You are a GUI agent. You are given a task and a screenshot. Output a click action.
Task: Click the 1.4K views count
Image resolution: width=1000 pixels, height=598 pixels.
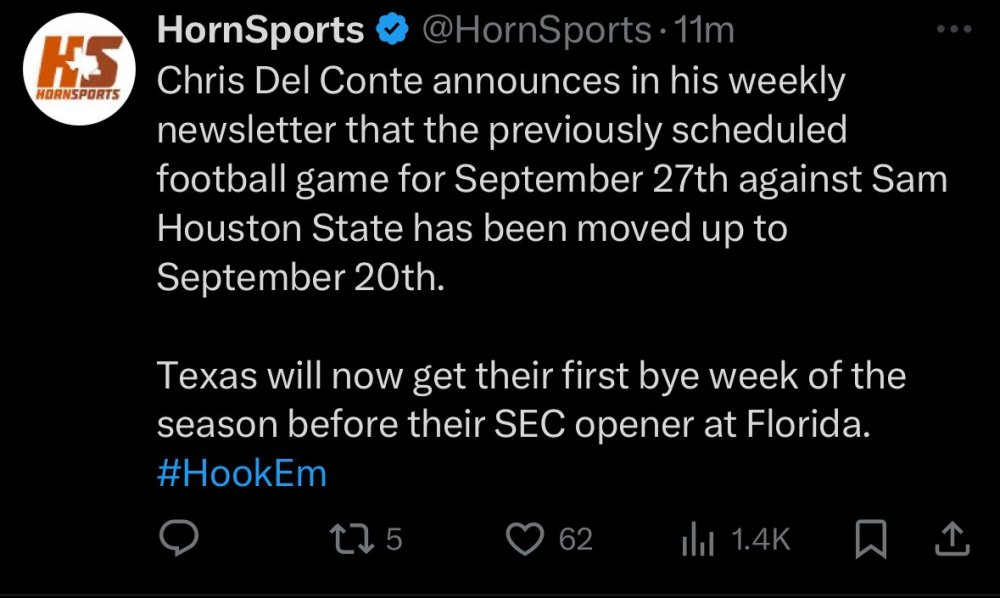coord(761,541)
